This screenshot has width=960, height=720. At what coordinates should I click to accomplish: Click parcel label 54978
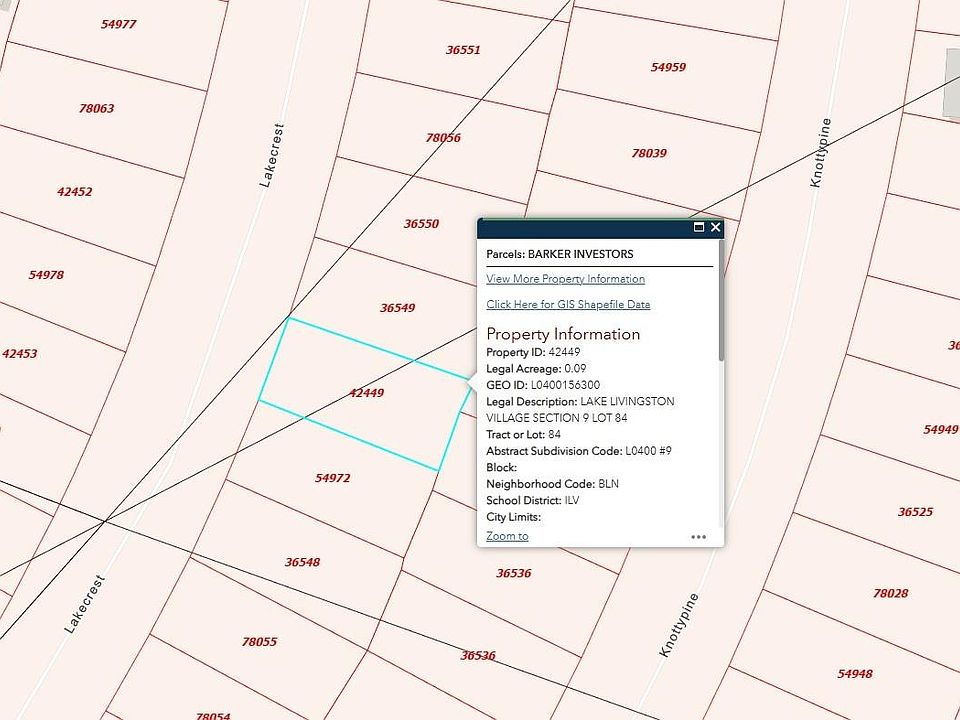pos(46,275)
